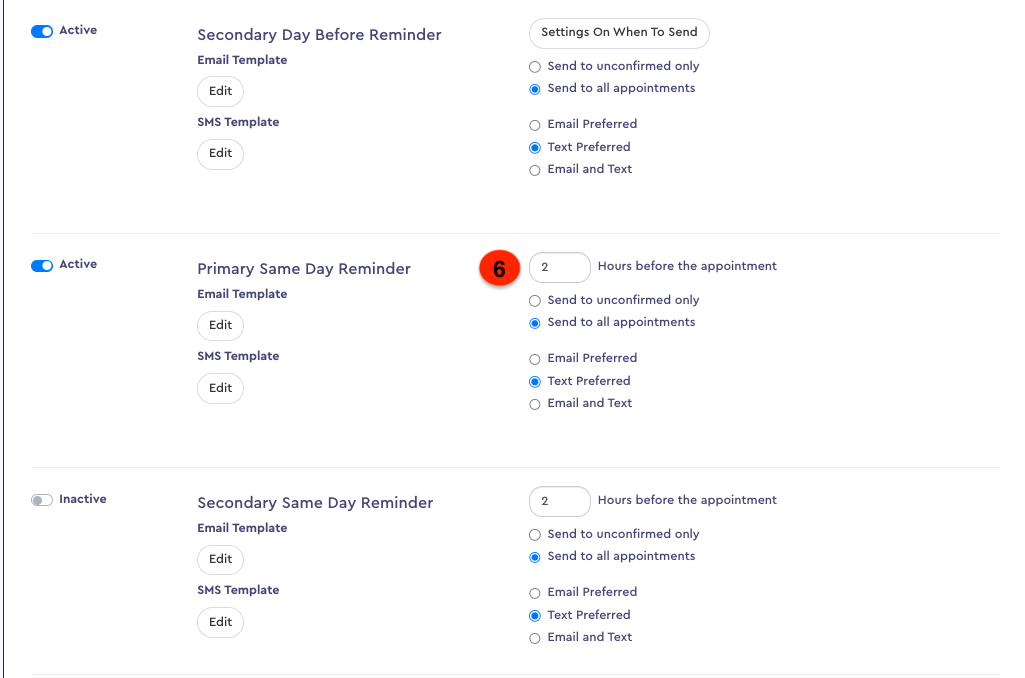Choose Email and Text for Primary Same Day Reminder

click(534, 403)
